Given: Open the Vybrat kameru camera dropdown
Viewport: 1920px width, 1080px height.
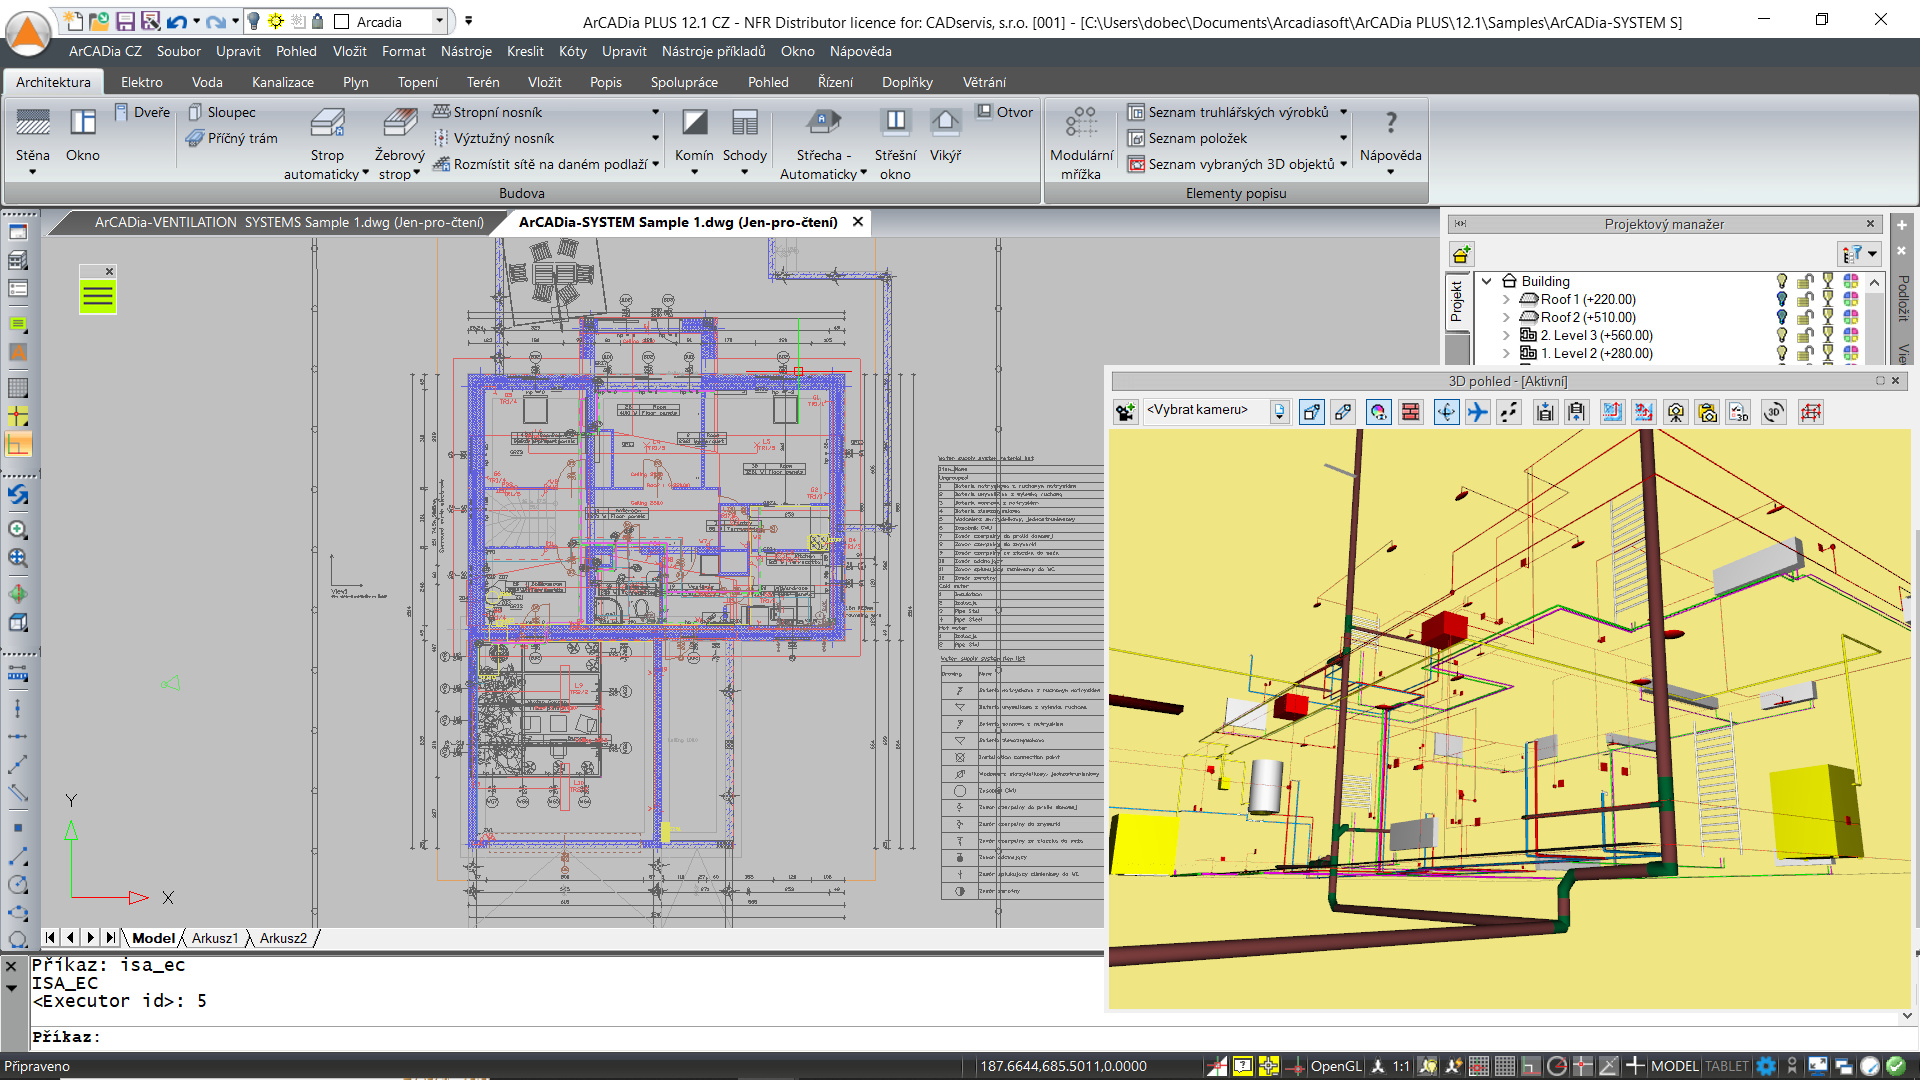Looking at the screenshot, I should tap(1280, 411).
